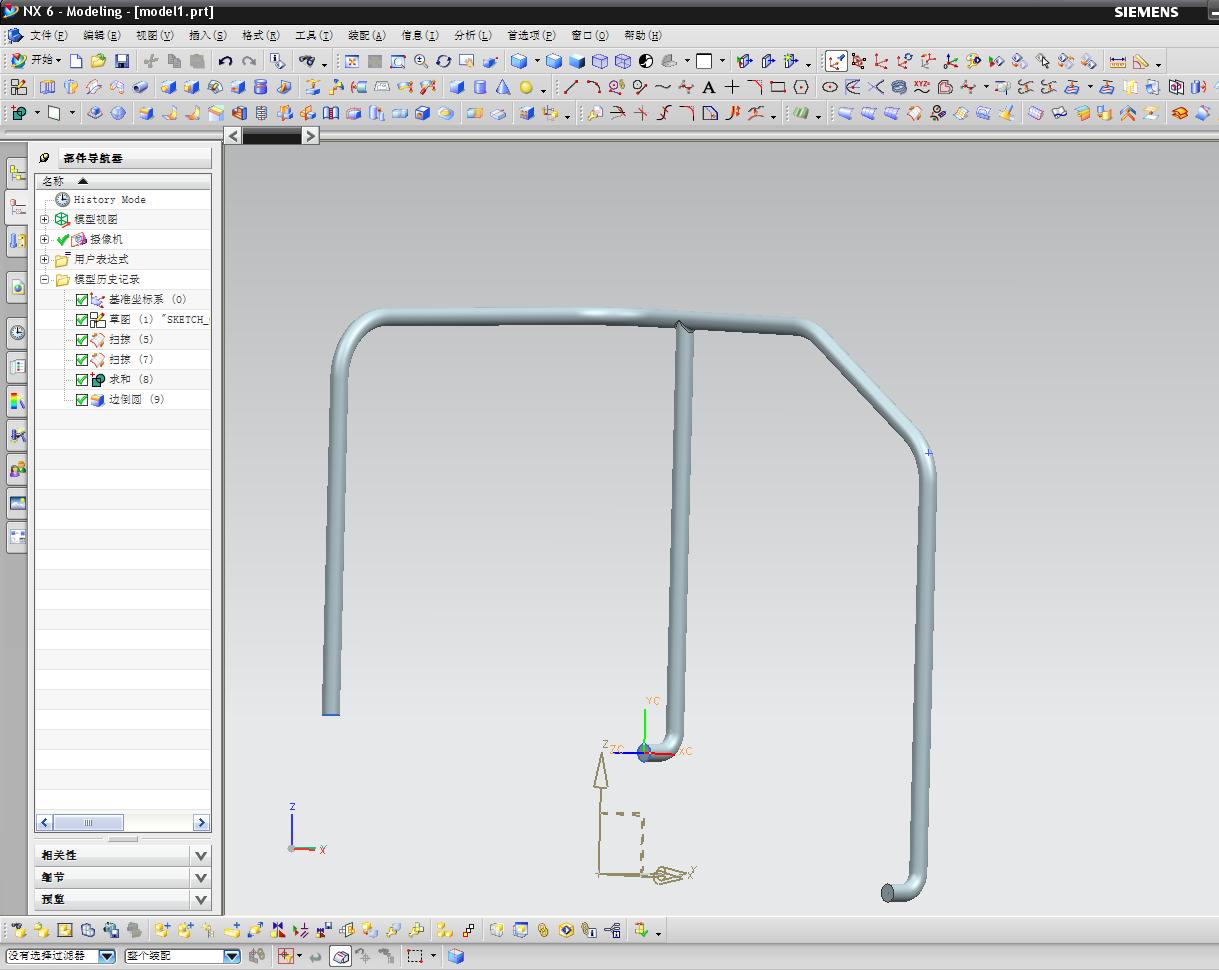Expand the 模型视图 tree node
The image size is (1219, 970).
(x=45, y=220)
